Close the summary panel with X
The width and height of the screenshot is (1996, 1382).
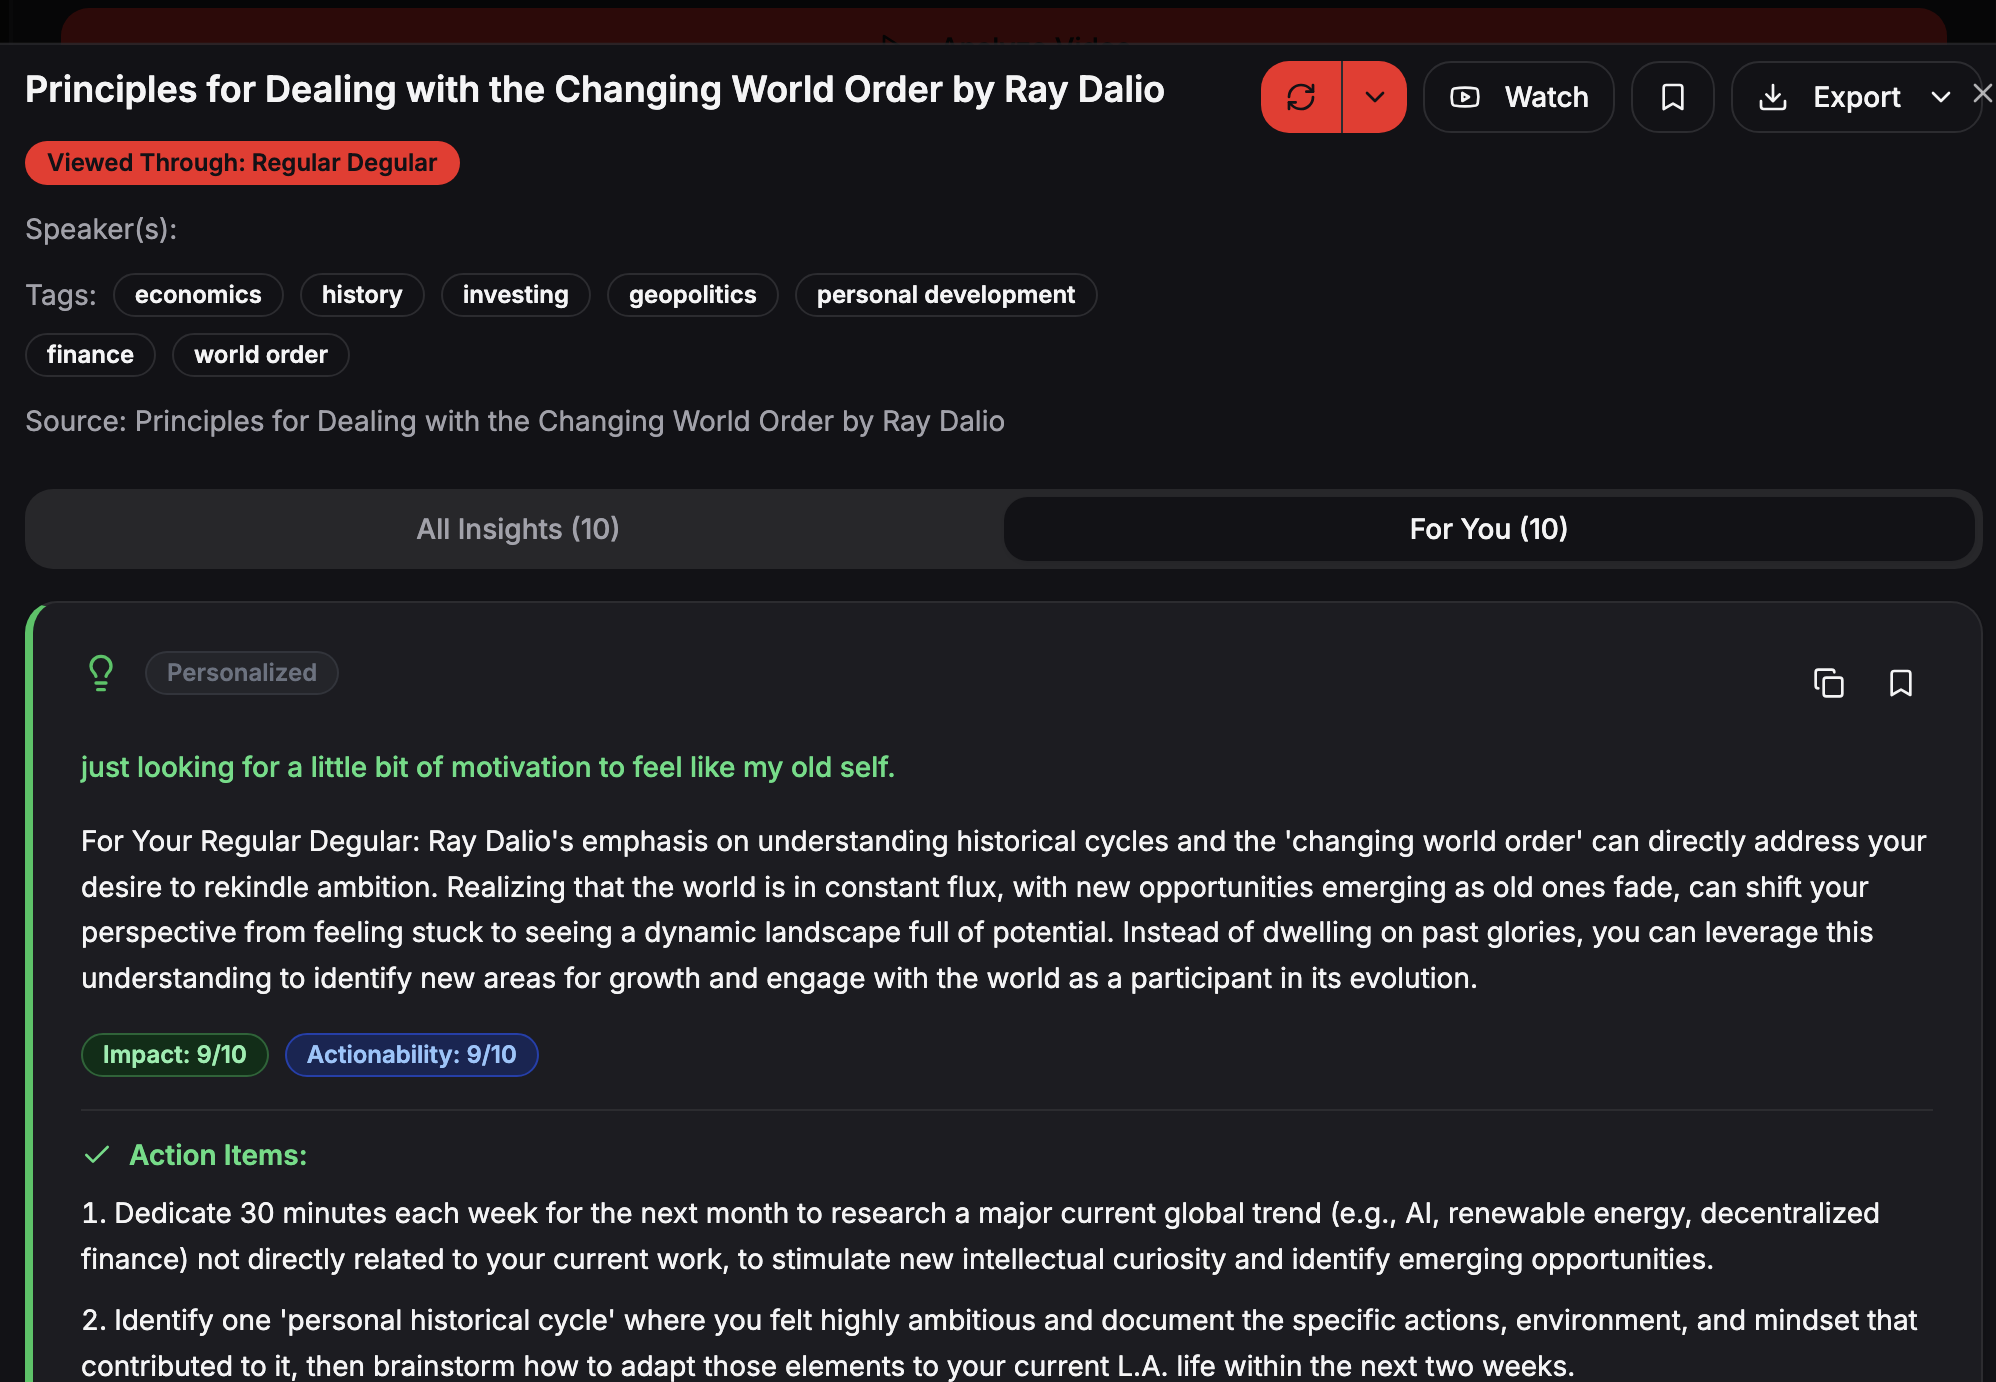[1982, 93]
